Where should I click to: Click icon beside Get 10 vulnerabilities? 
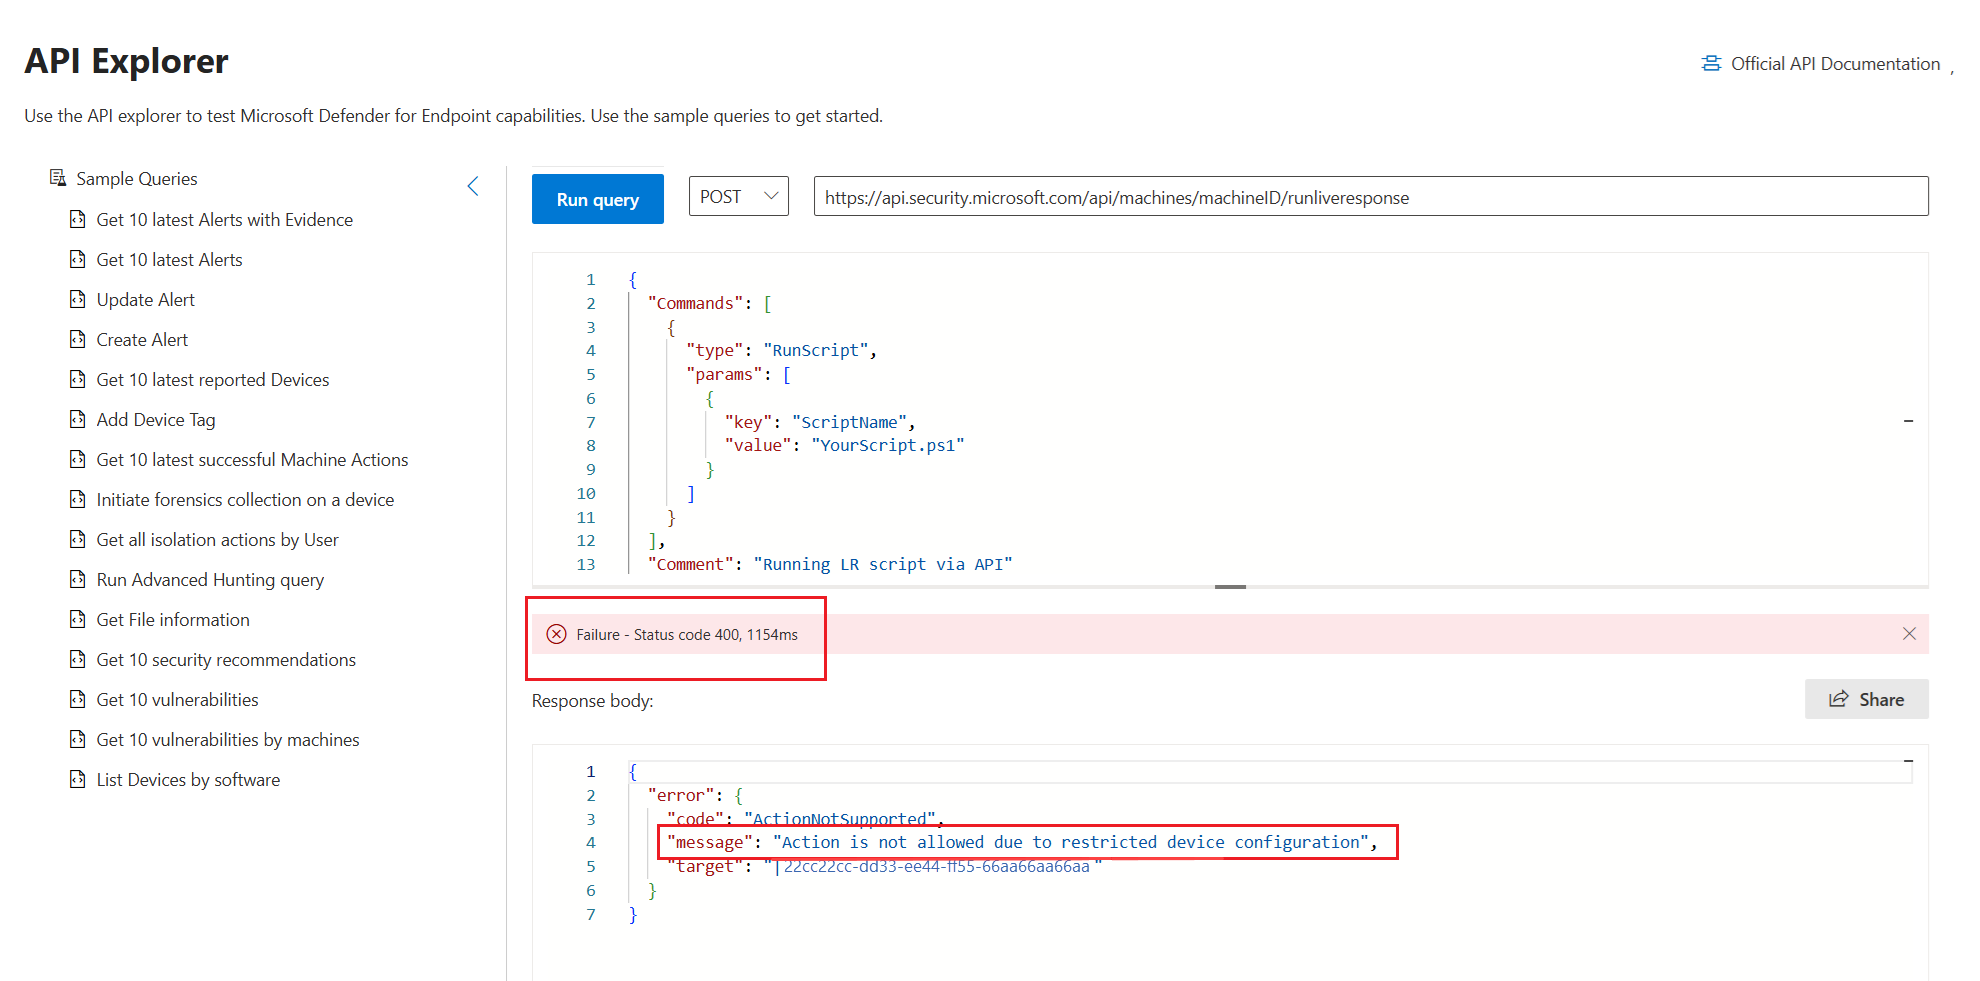78,699
